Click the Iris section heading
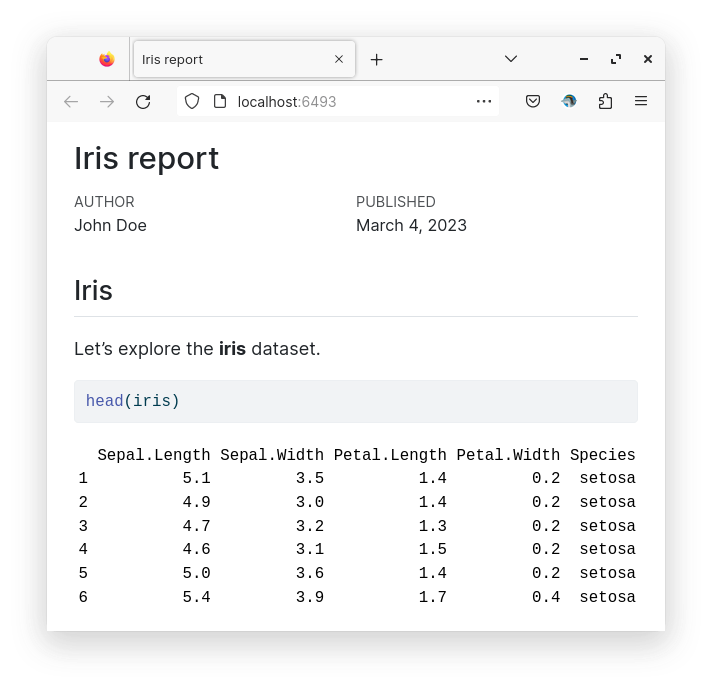Viewport: 712px width, 688px height. pos(93,291)
